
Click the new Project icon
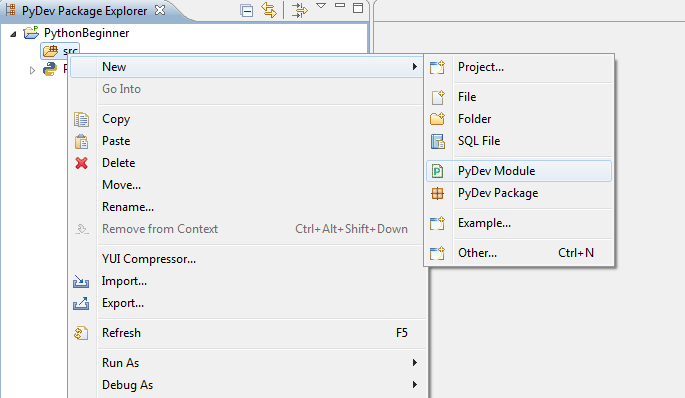(x=437, y=67)
